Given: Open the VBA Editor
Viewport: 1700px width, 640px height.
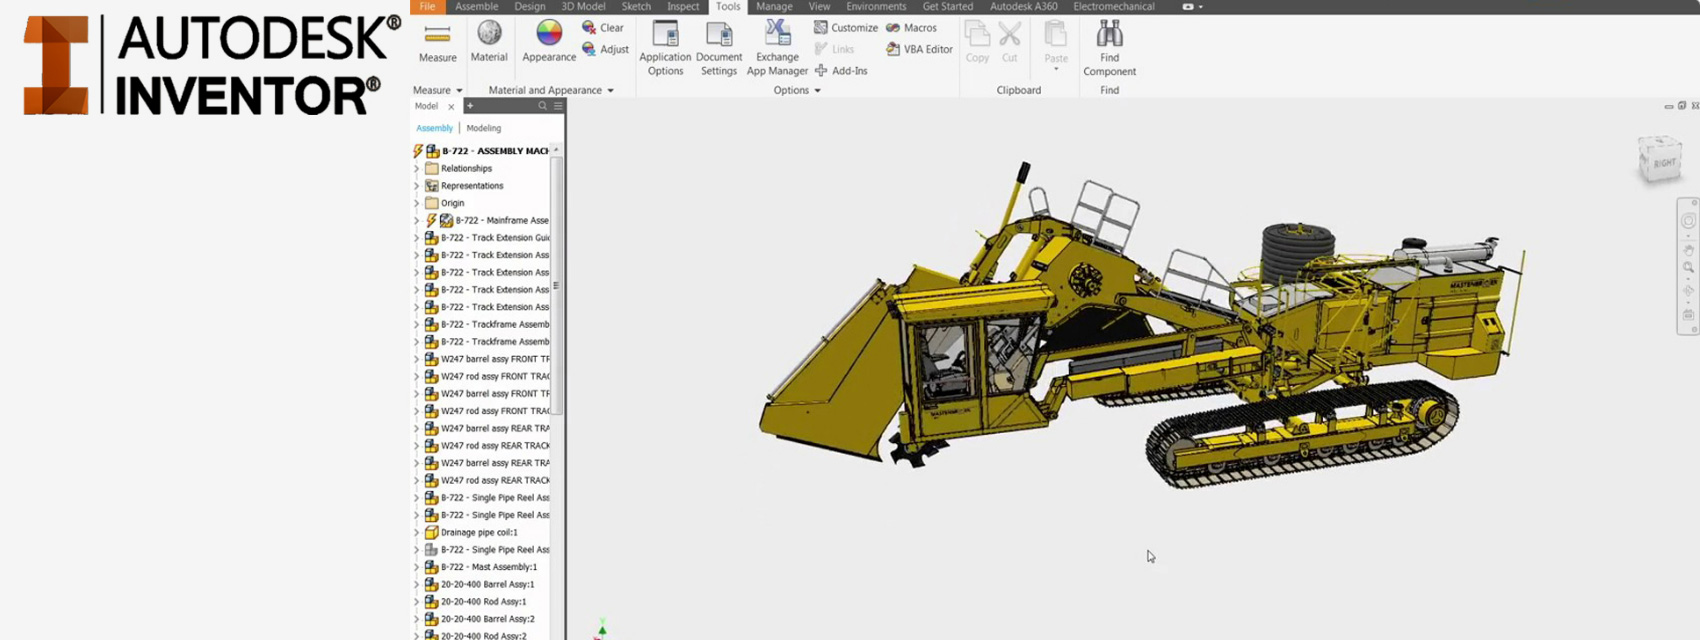Looking at the screenshot, I should click(x=919, y=49).
